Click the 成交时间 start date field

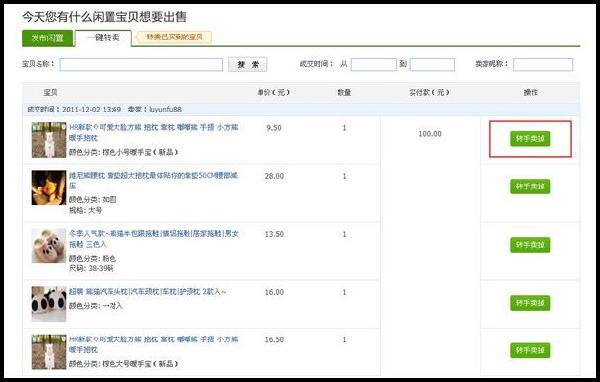373,65
